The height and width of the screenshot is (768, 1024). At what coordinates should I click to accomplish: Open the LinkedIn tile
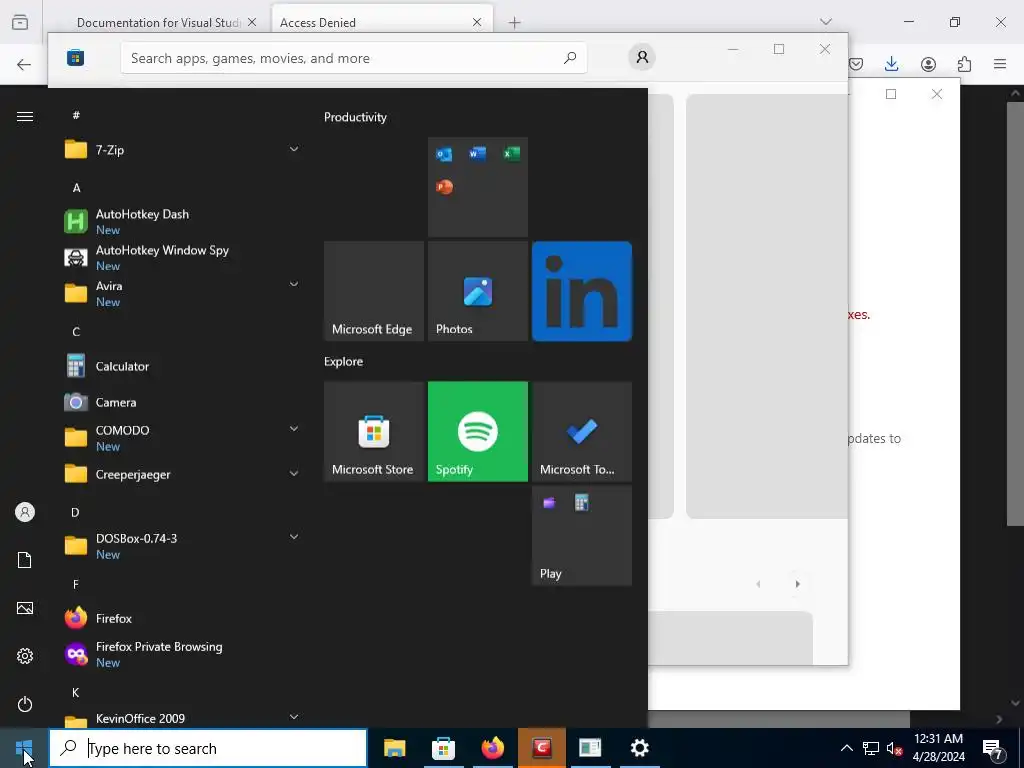click(581, 291)
